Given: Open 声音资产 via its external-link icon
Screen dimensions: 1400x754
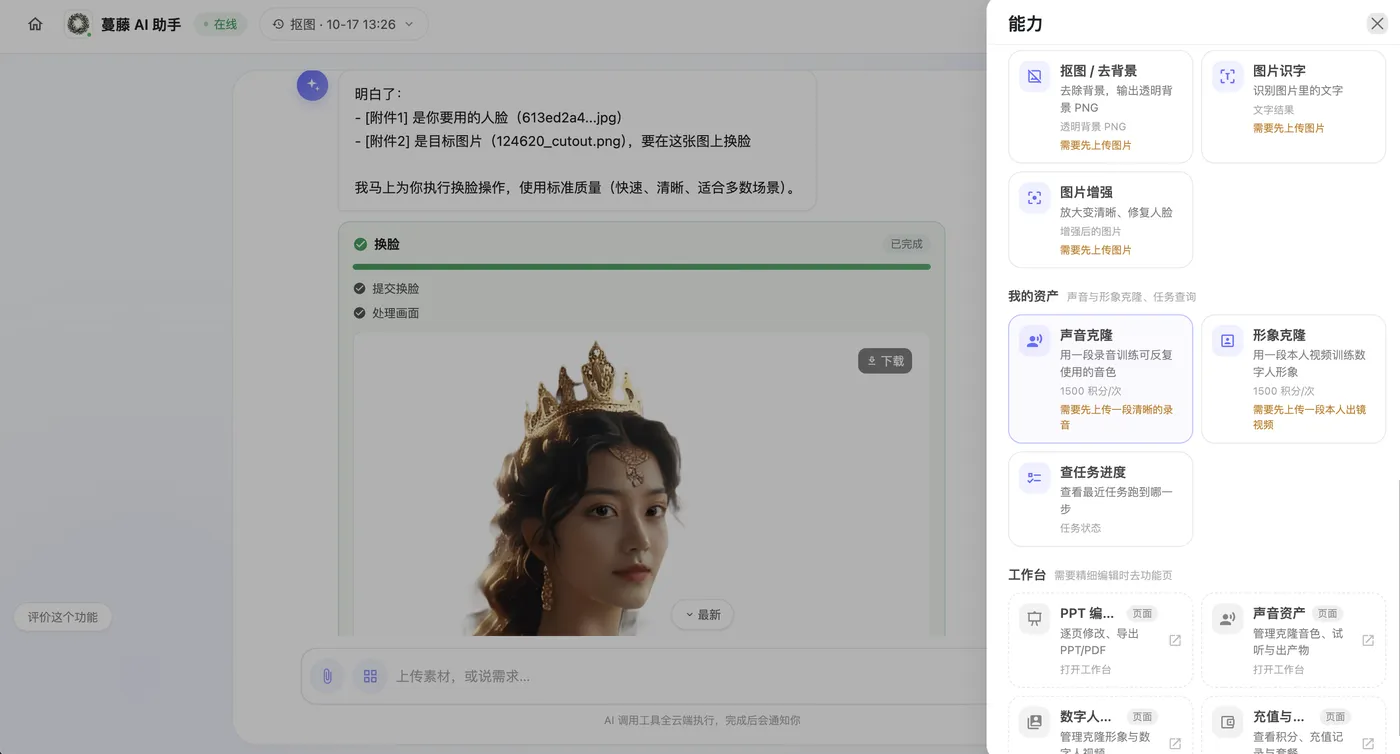Looking at the screenshot, I should 1368,640.
